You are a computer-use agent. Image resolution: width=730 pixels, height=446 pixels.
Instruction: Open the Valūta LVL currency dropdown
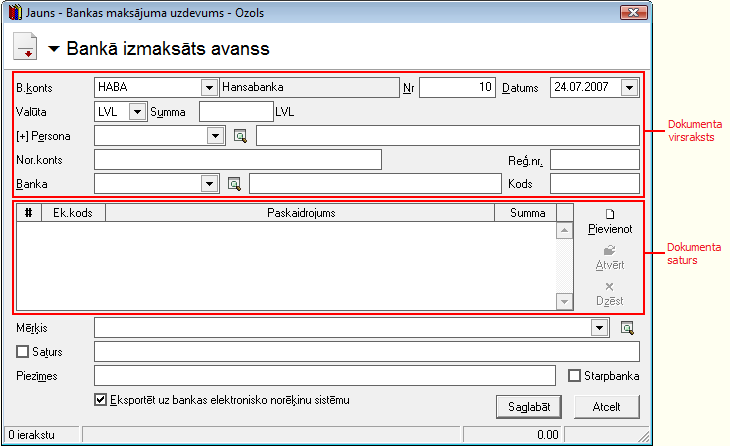(x=137, y=112)
